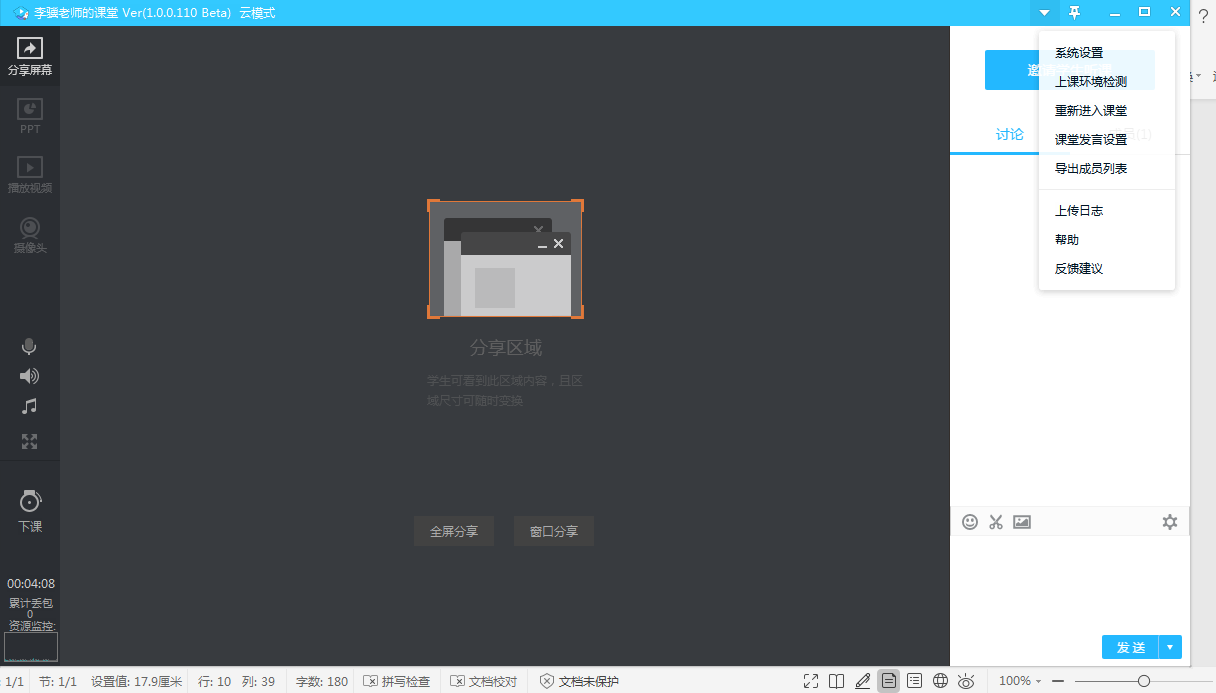Toggle the speaker volume icon

(x=30, y=377)
